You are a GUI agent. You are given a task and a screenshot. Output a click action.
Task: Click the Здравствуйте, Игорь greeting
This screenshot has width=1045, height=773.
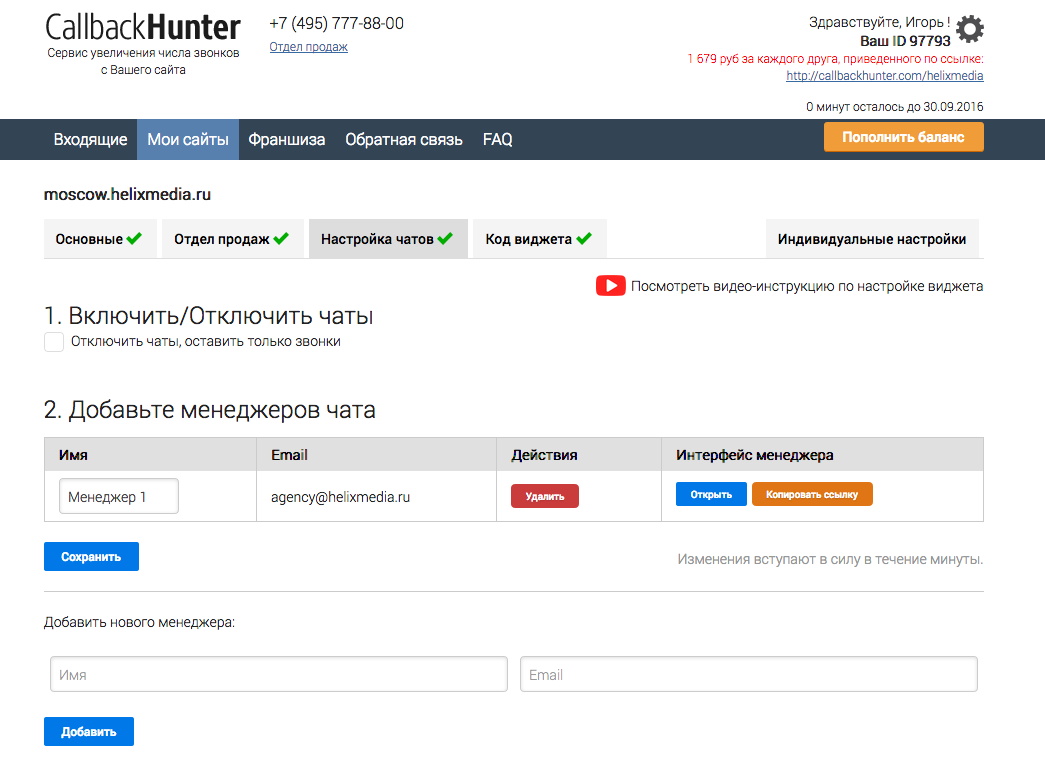pyautogui.click(x=880, y=23)
